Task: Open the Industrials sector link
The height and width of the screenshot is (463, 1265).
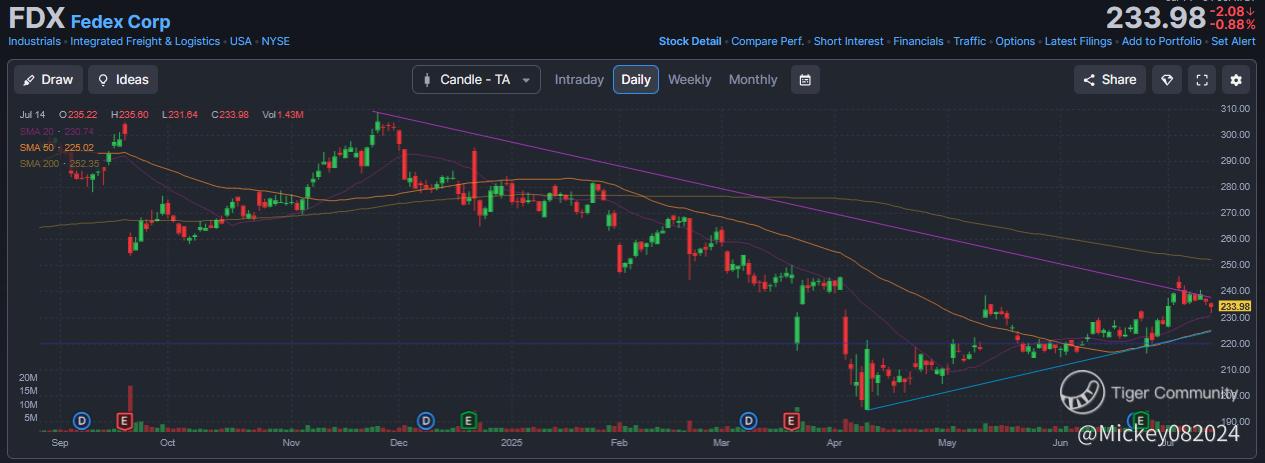Action: 34,42
